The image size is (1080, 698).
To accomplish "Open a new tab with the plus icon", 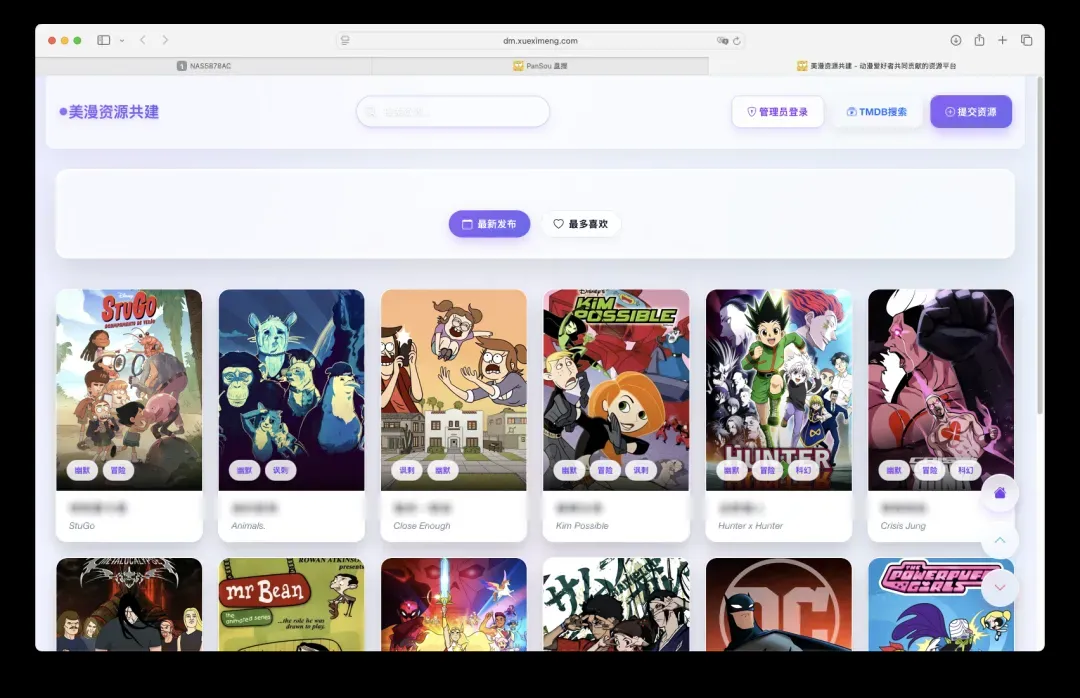I will [1002, 40].
